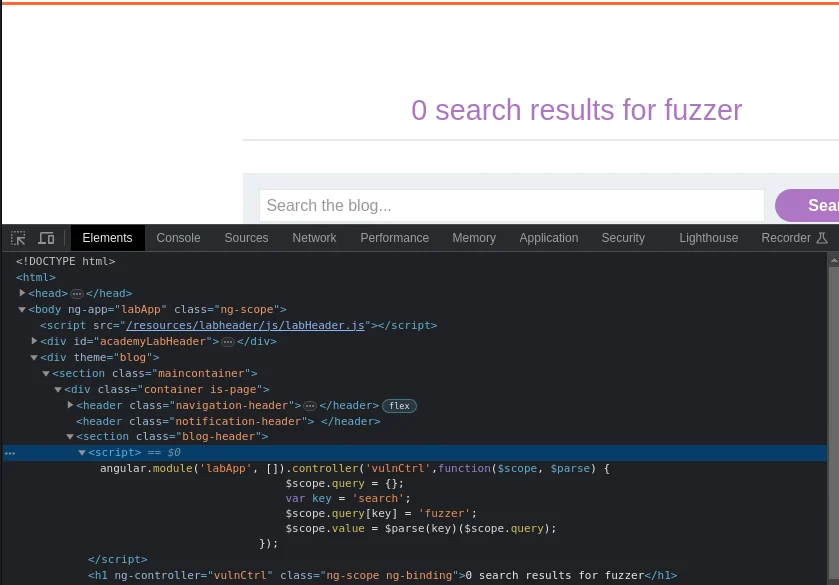Open the Network tab
The image size is (839, 585).
tap(314, 238)
